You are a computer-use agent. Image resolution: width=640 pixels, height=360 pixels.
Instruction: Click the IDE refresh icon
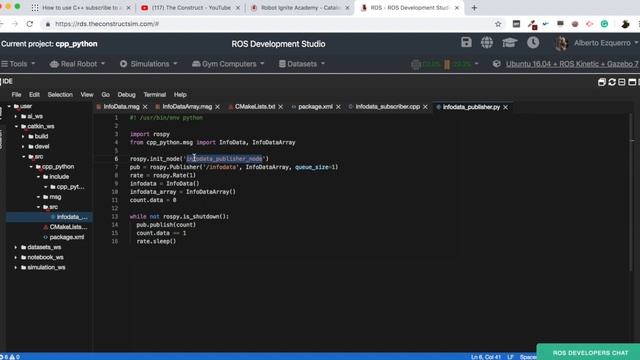[612, 82]
